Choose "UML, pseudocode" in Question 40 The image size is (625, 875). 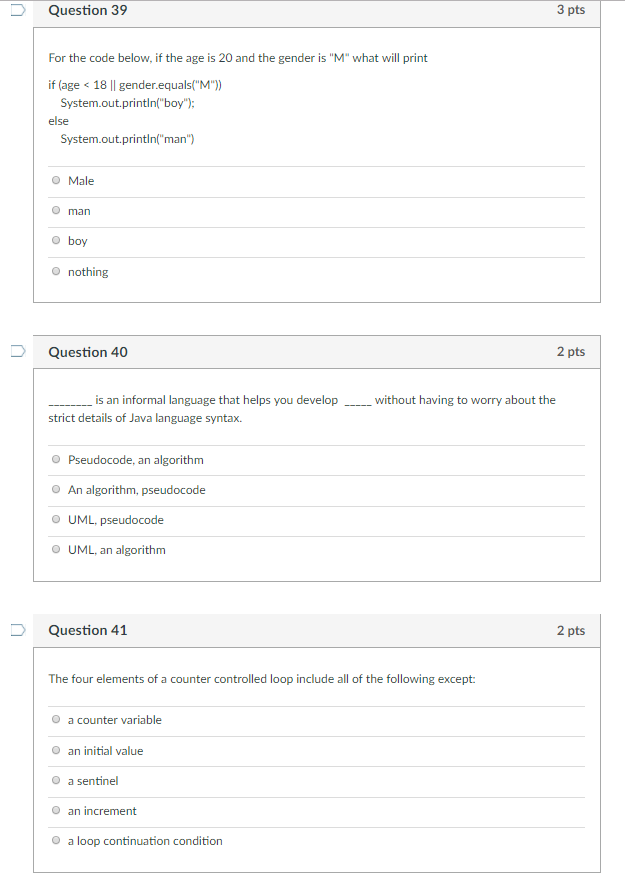pyautogui.click(x=56, y=519)
